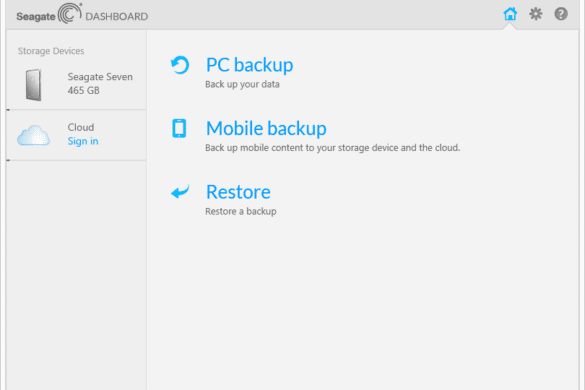The image size is (585, 390).
Task: Open the Restore option
Action: pyautogui.click(x=238, y=192)
